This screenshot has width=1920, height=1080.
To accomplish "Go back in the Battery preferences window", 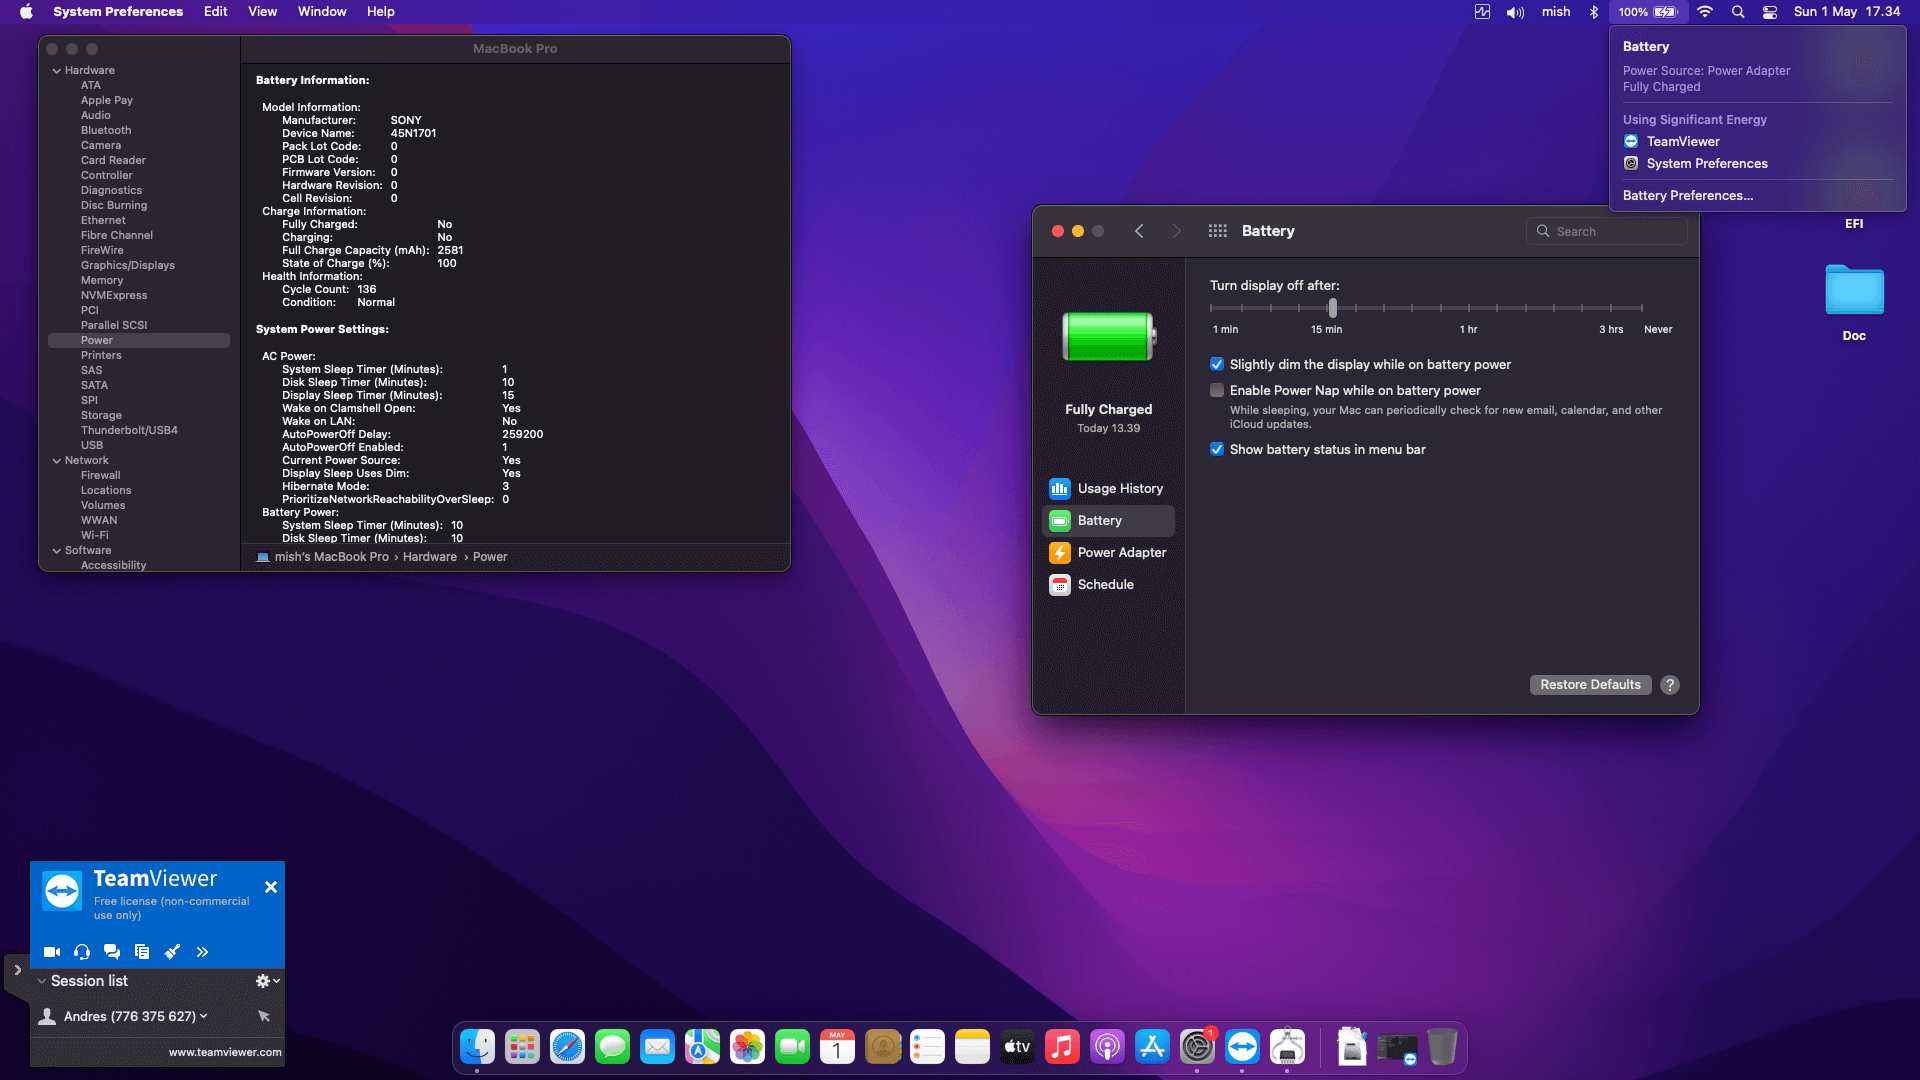I will pyautogui.click(x=1139, y=231).
